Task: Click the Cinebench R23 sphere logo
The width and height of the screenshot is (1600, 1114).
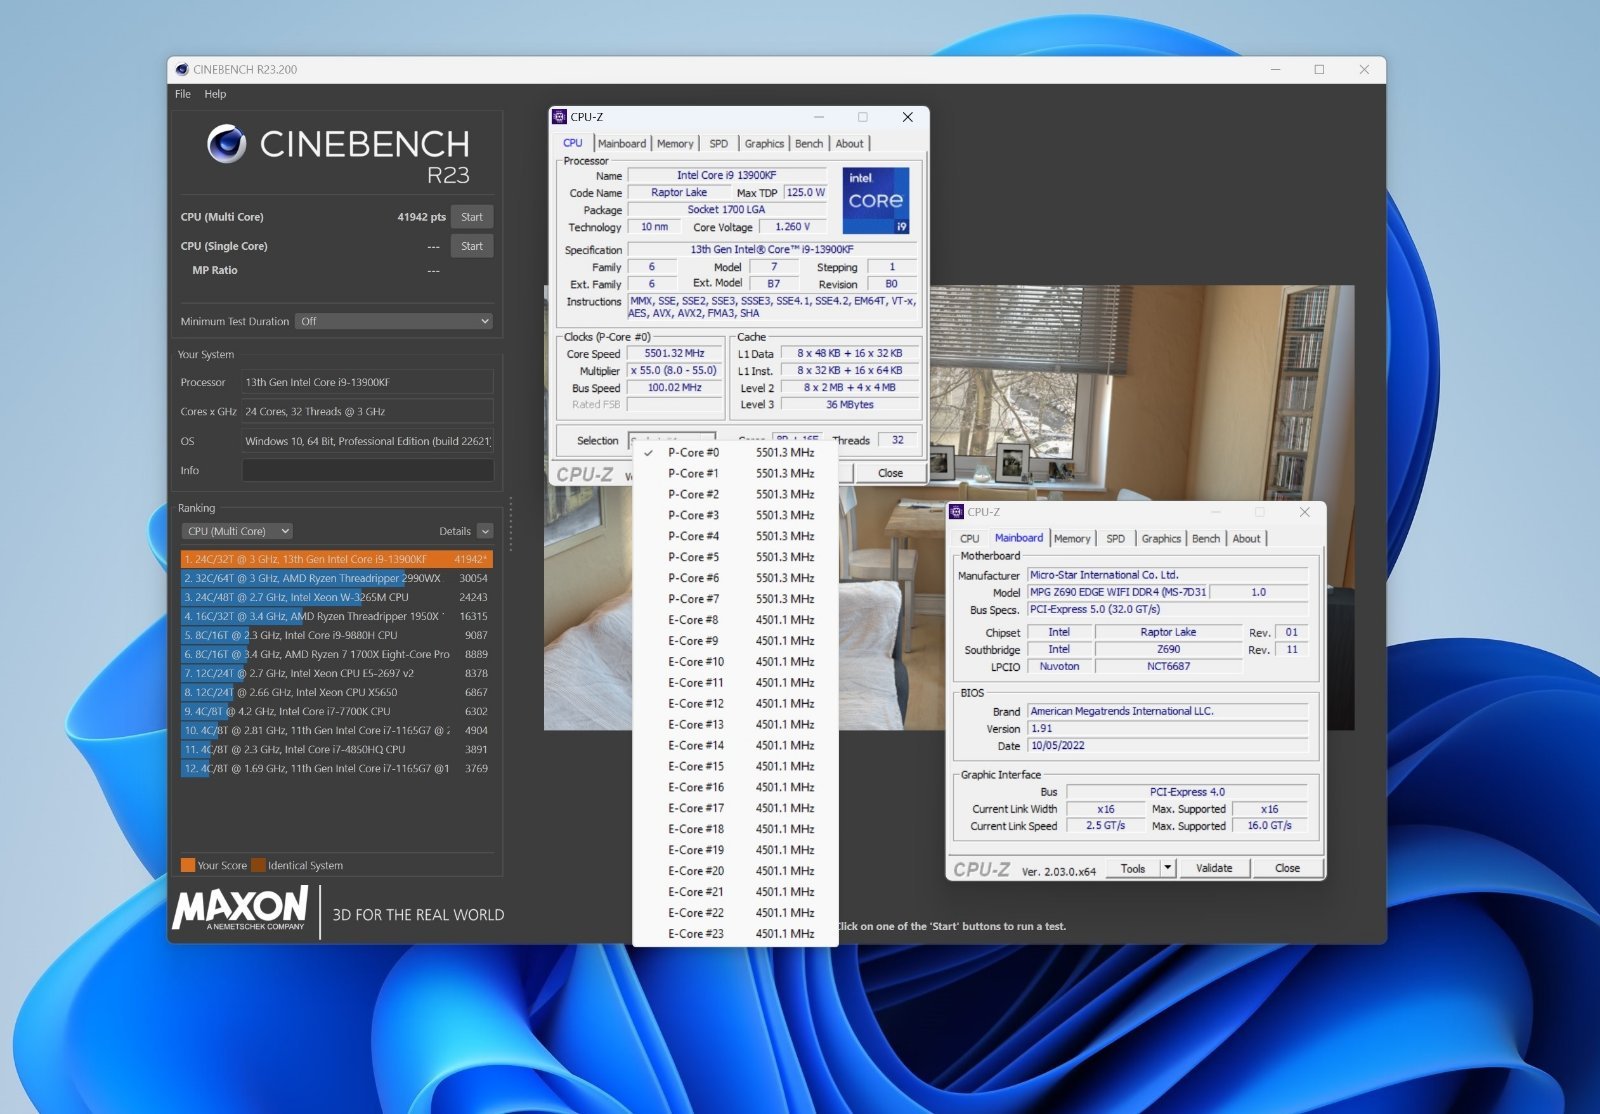Action: 226,144
